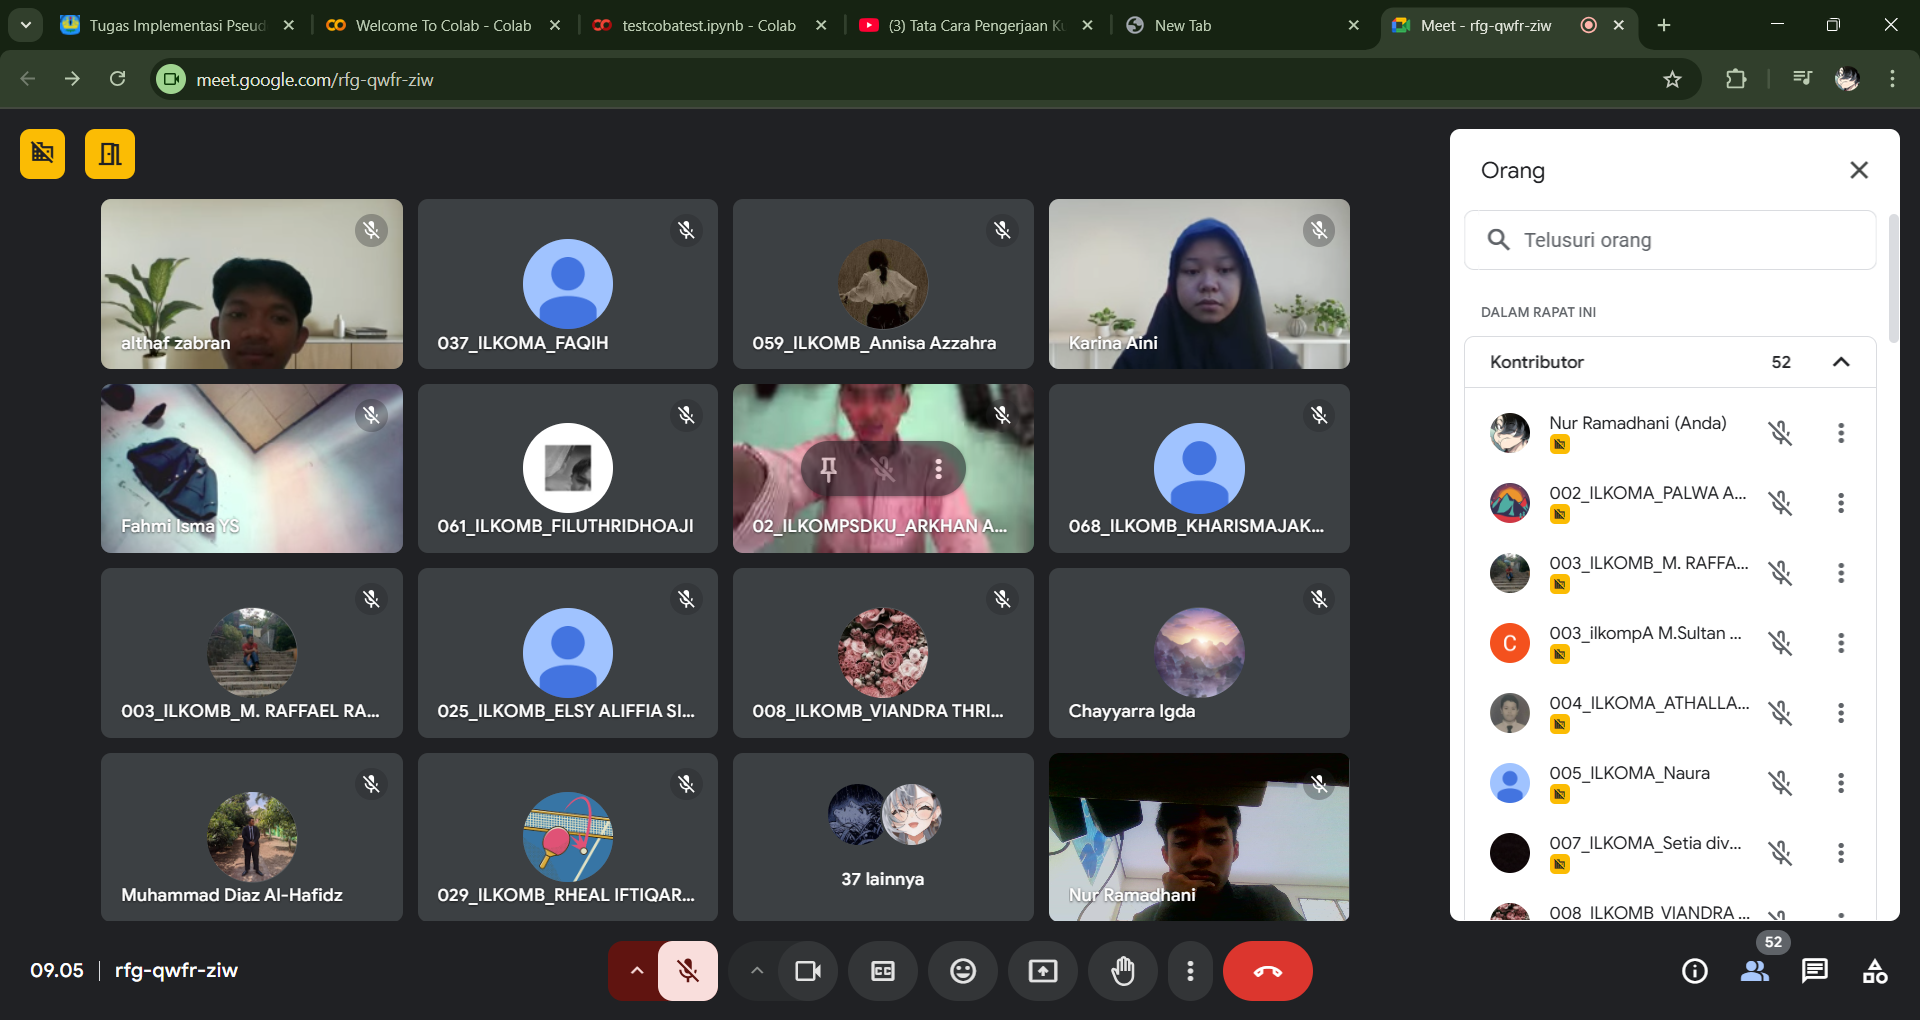Open chat messages panel icon
The image size is (1920, 1020).
[1814, 971]
